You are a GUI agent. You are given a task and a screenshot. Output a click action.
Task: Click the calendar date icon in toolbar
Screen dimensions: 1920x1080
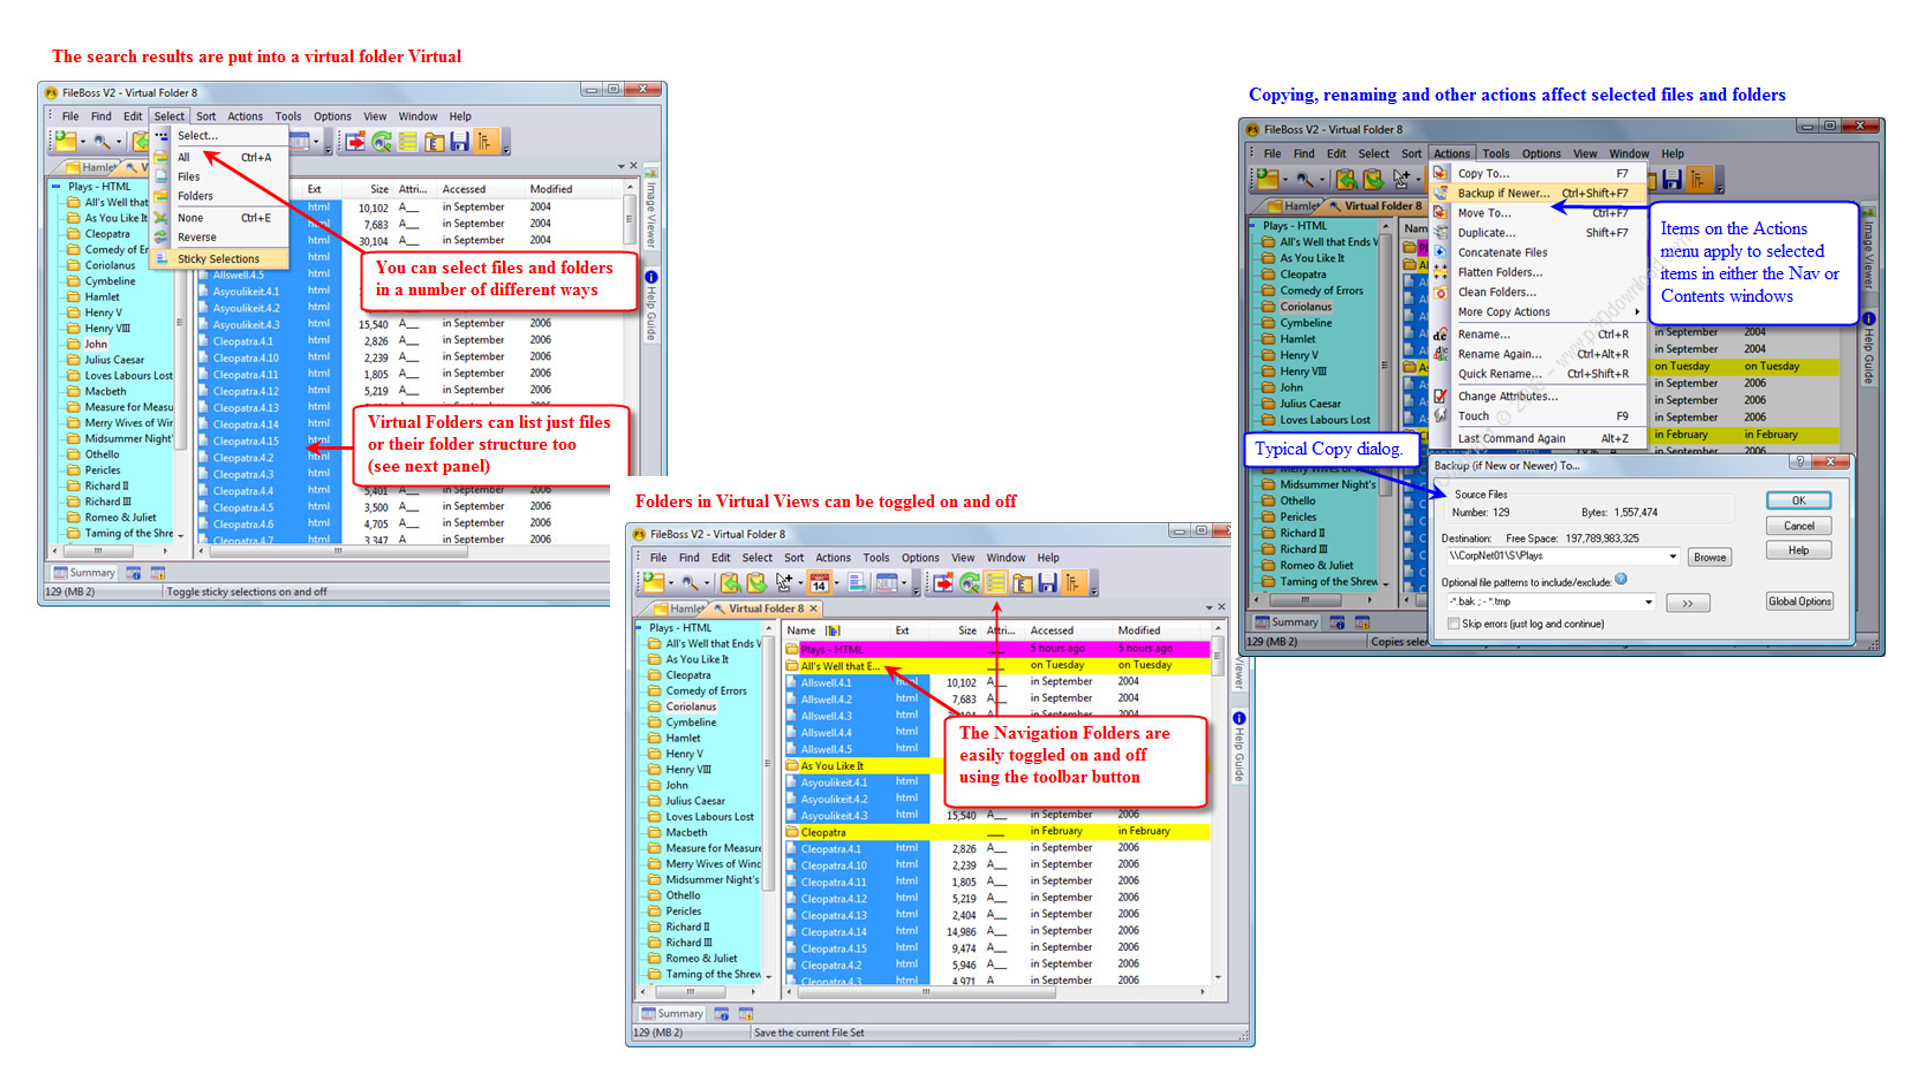pos(819,583)
